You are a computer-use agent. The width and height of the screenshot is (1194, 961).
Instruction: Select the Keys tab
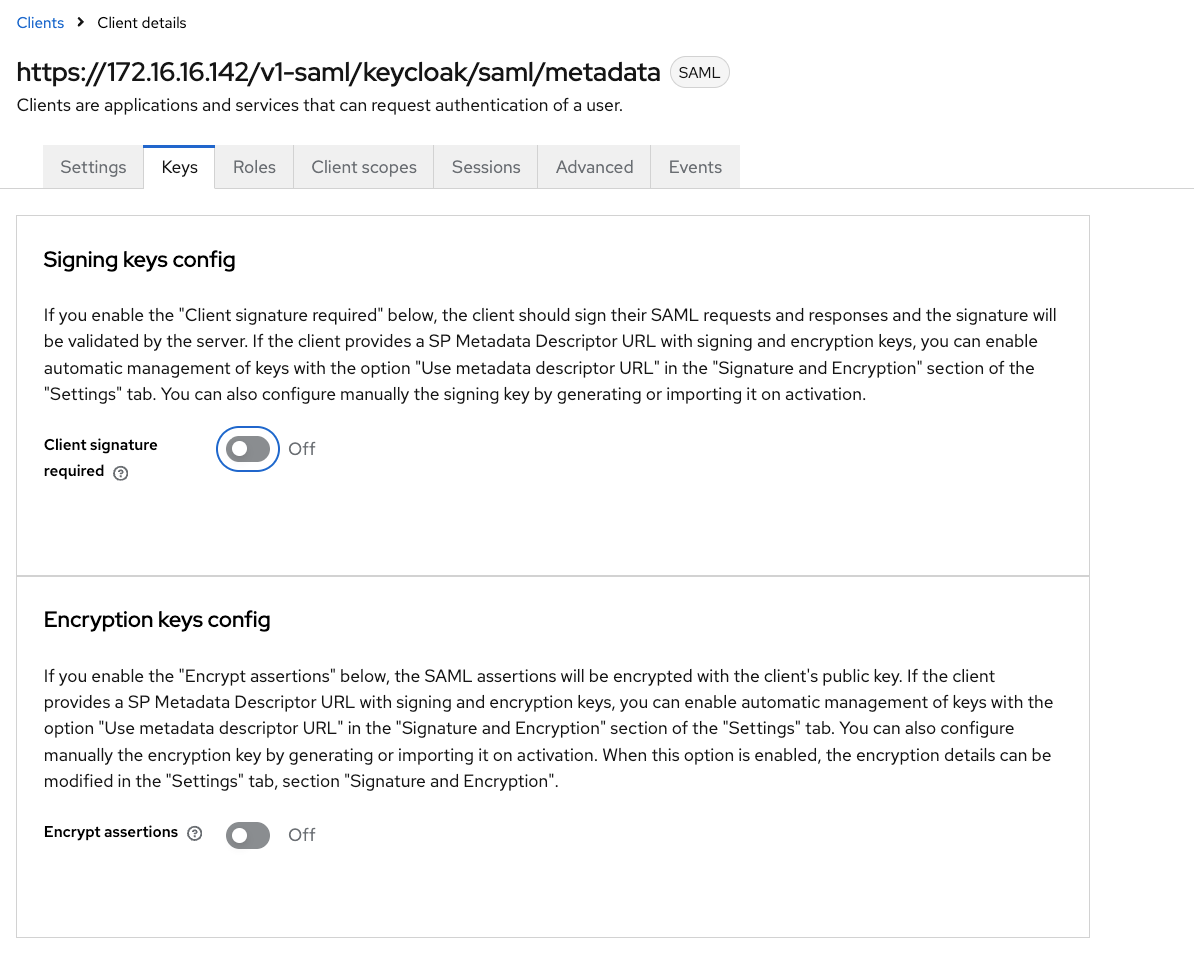tap(179, 167)
